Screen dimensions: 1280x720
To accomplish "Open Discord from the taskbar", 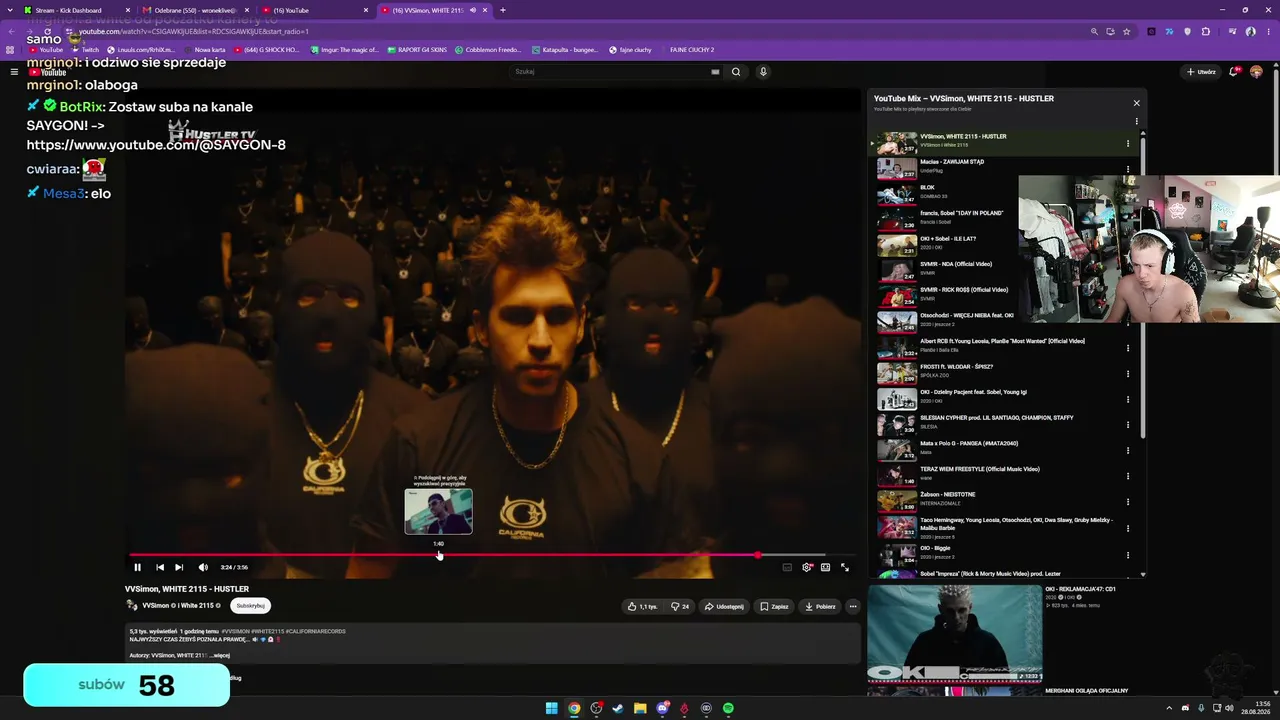I will click(x=662, y=709).
